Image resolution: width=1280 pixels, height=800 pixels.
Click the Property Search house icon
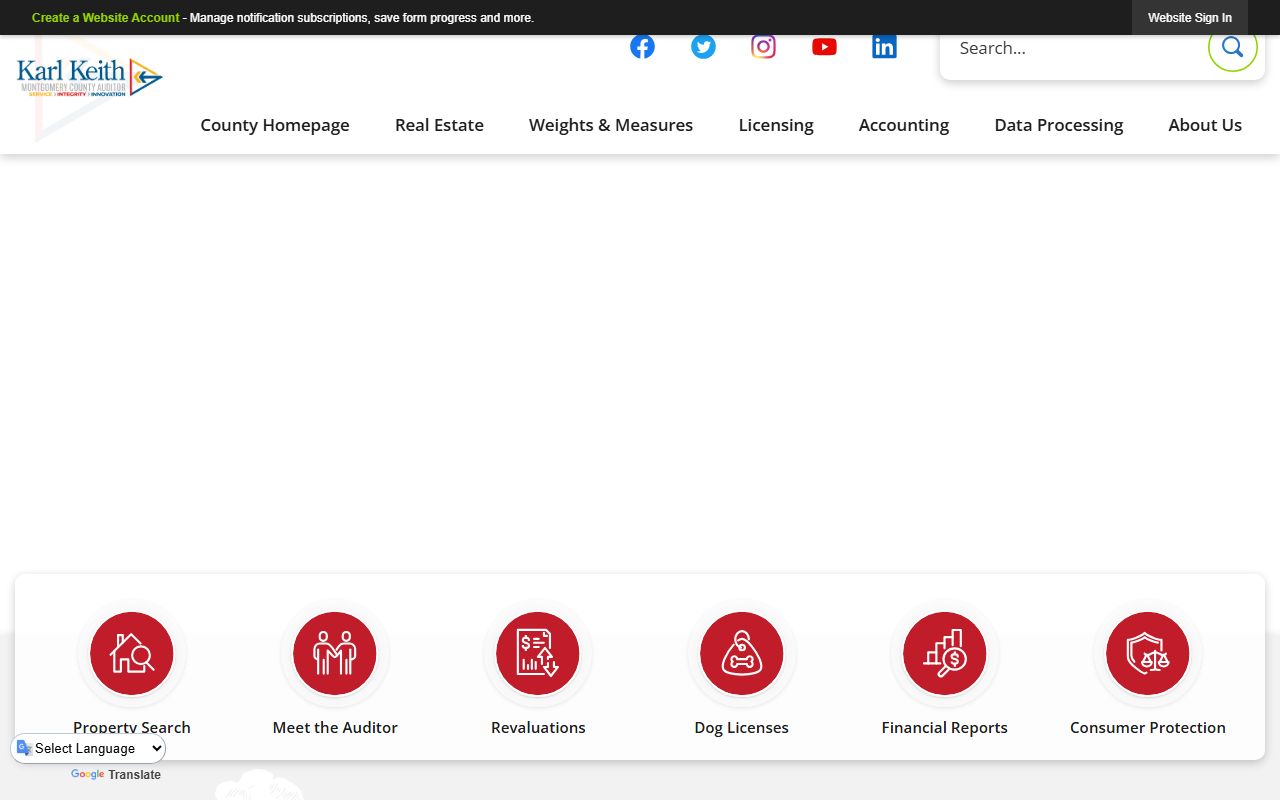point(132,653)
